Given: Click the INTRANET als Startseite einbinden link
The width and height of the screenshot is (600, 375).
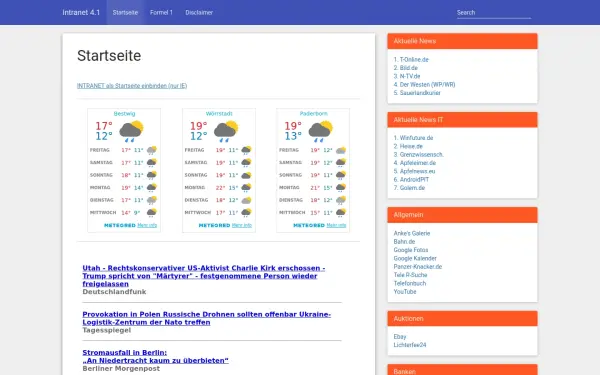Looking at the screenshot, I should pos(132,86).
